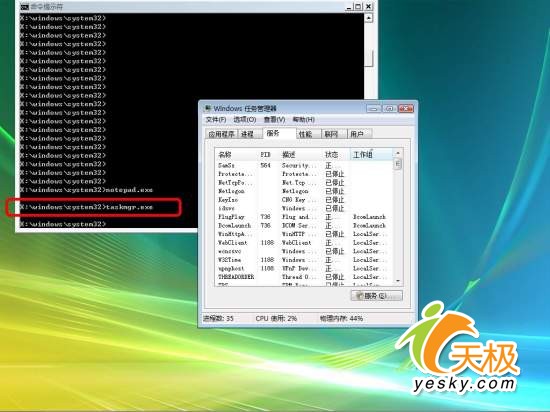Click the CPU 使用: 2% status entry

(x=276, y=318)
